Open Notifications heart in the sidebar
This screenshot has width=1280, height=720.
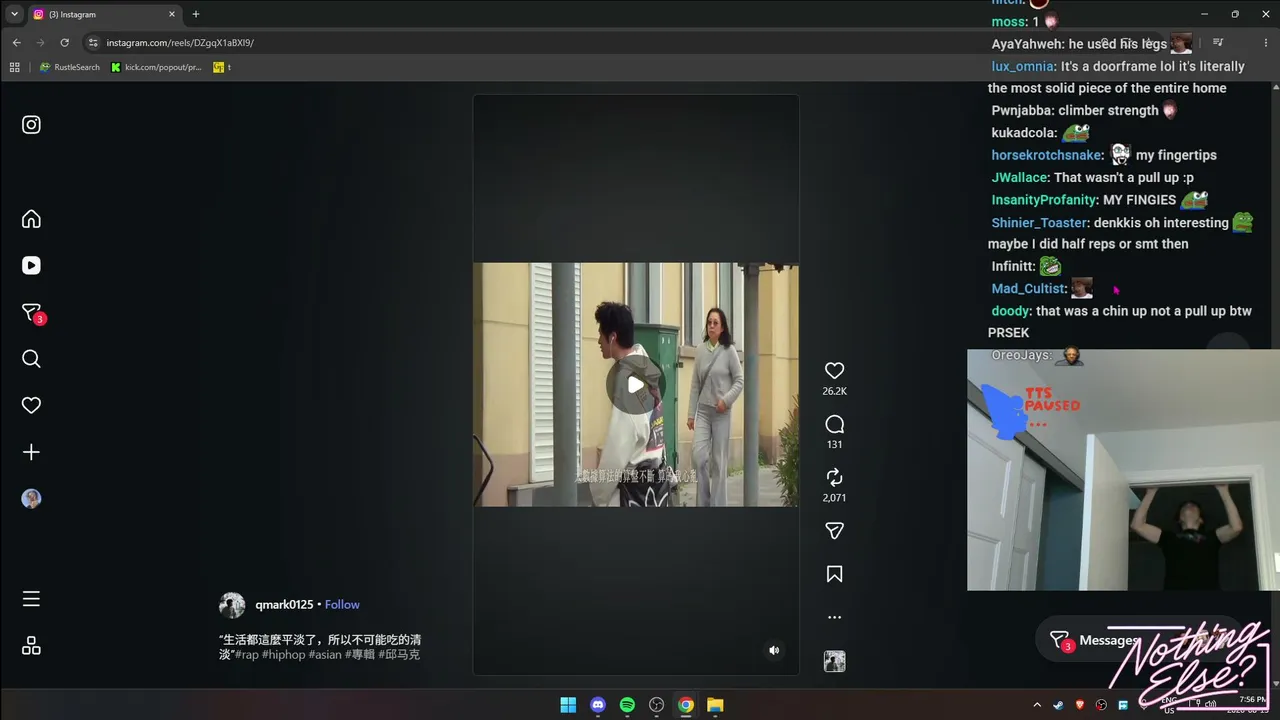click(31, 405)
